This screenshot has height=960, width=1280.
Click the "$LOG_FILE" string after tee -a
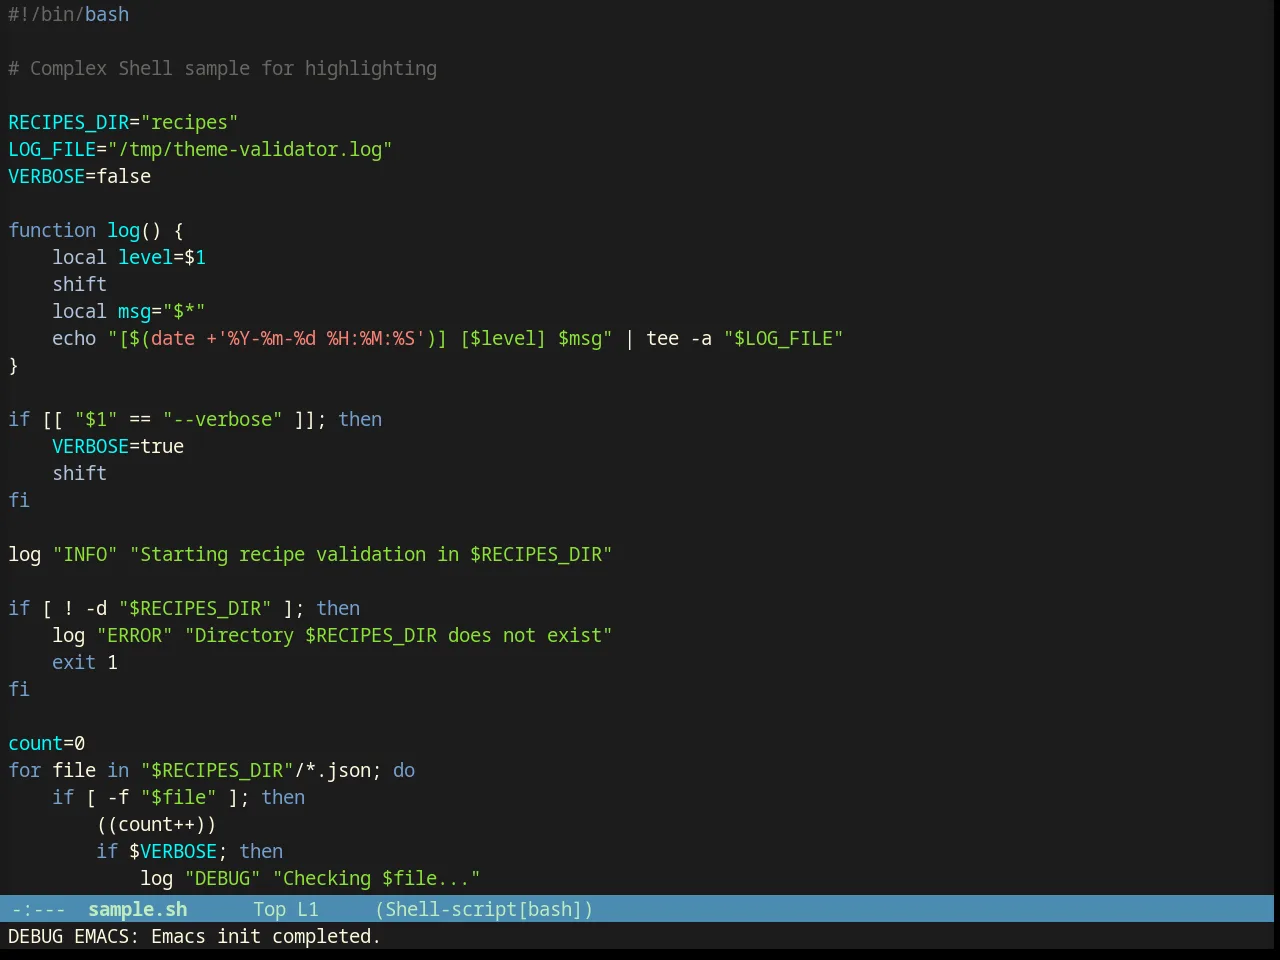[783, 338]
